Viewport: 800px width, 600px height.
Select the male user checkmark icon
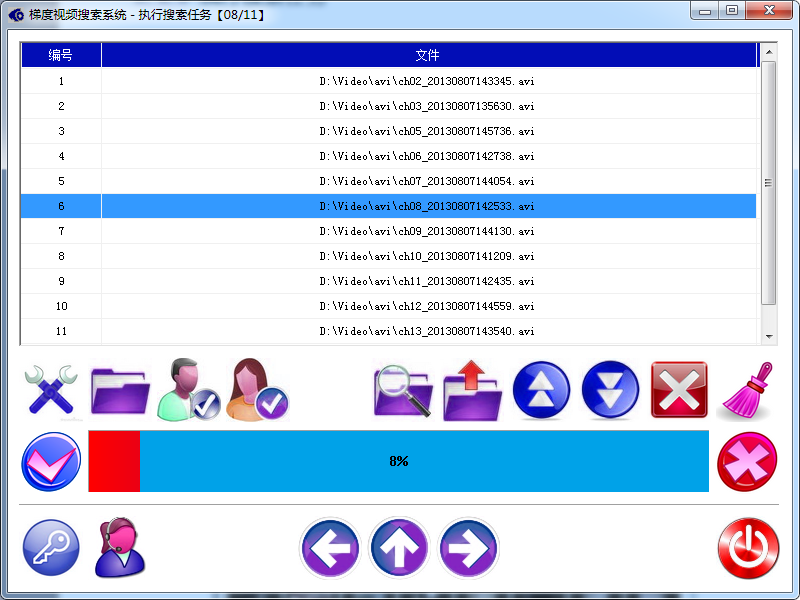pos(189,390)
